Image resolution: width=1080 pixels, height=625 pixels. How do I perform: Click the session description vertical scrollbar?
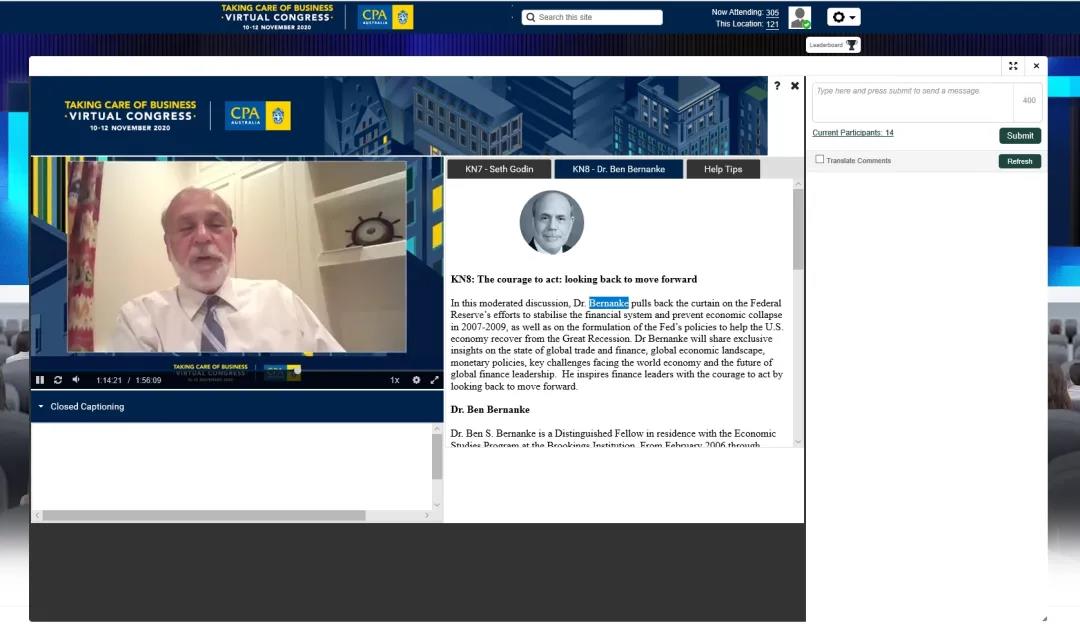pos(798,229)
